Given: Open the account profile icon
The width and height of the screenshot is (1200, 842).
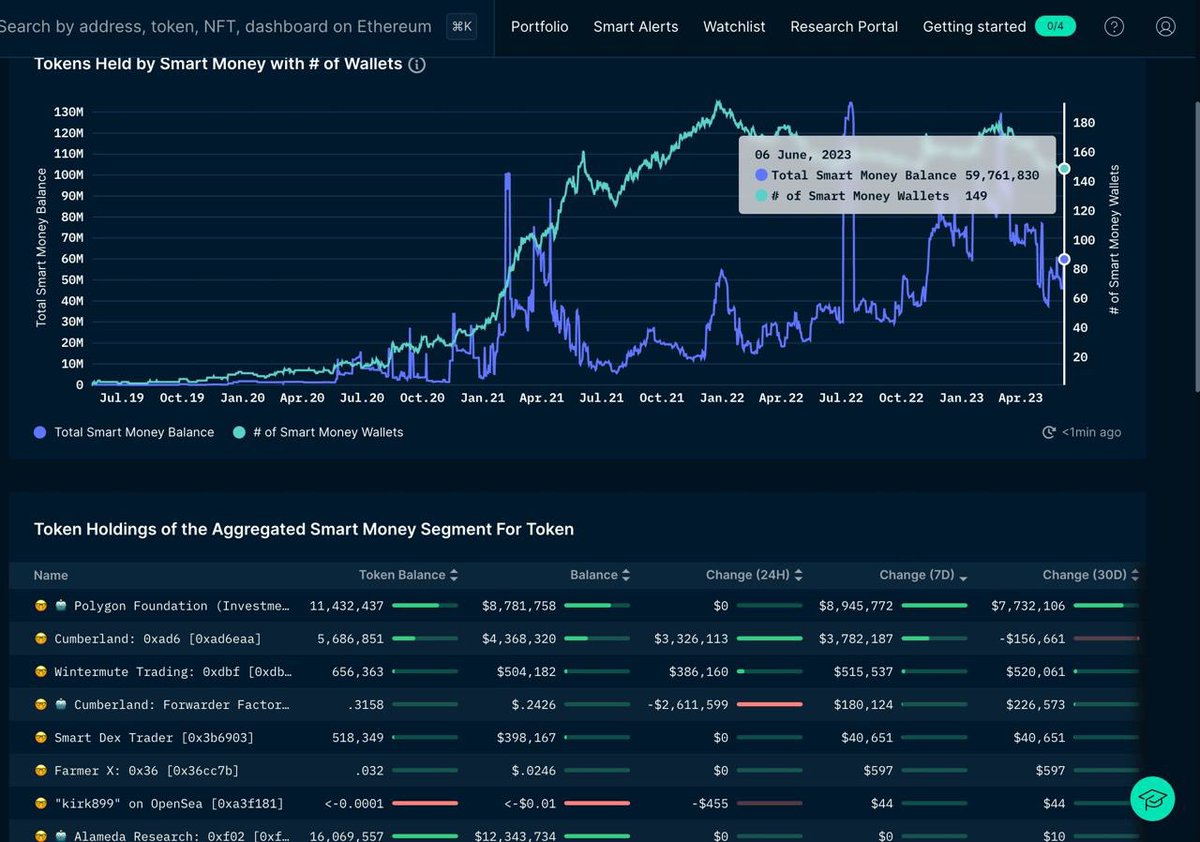Looking at the screenshot, I should [1165, 27].
